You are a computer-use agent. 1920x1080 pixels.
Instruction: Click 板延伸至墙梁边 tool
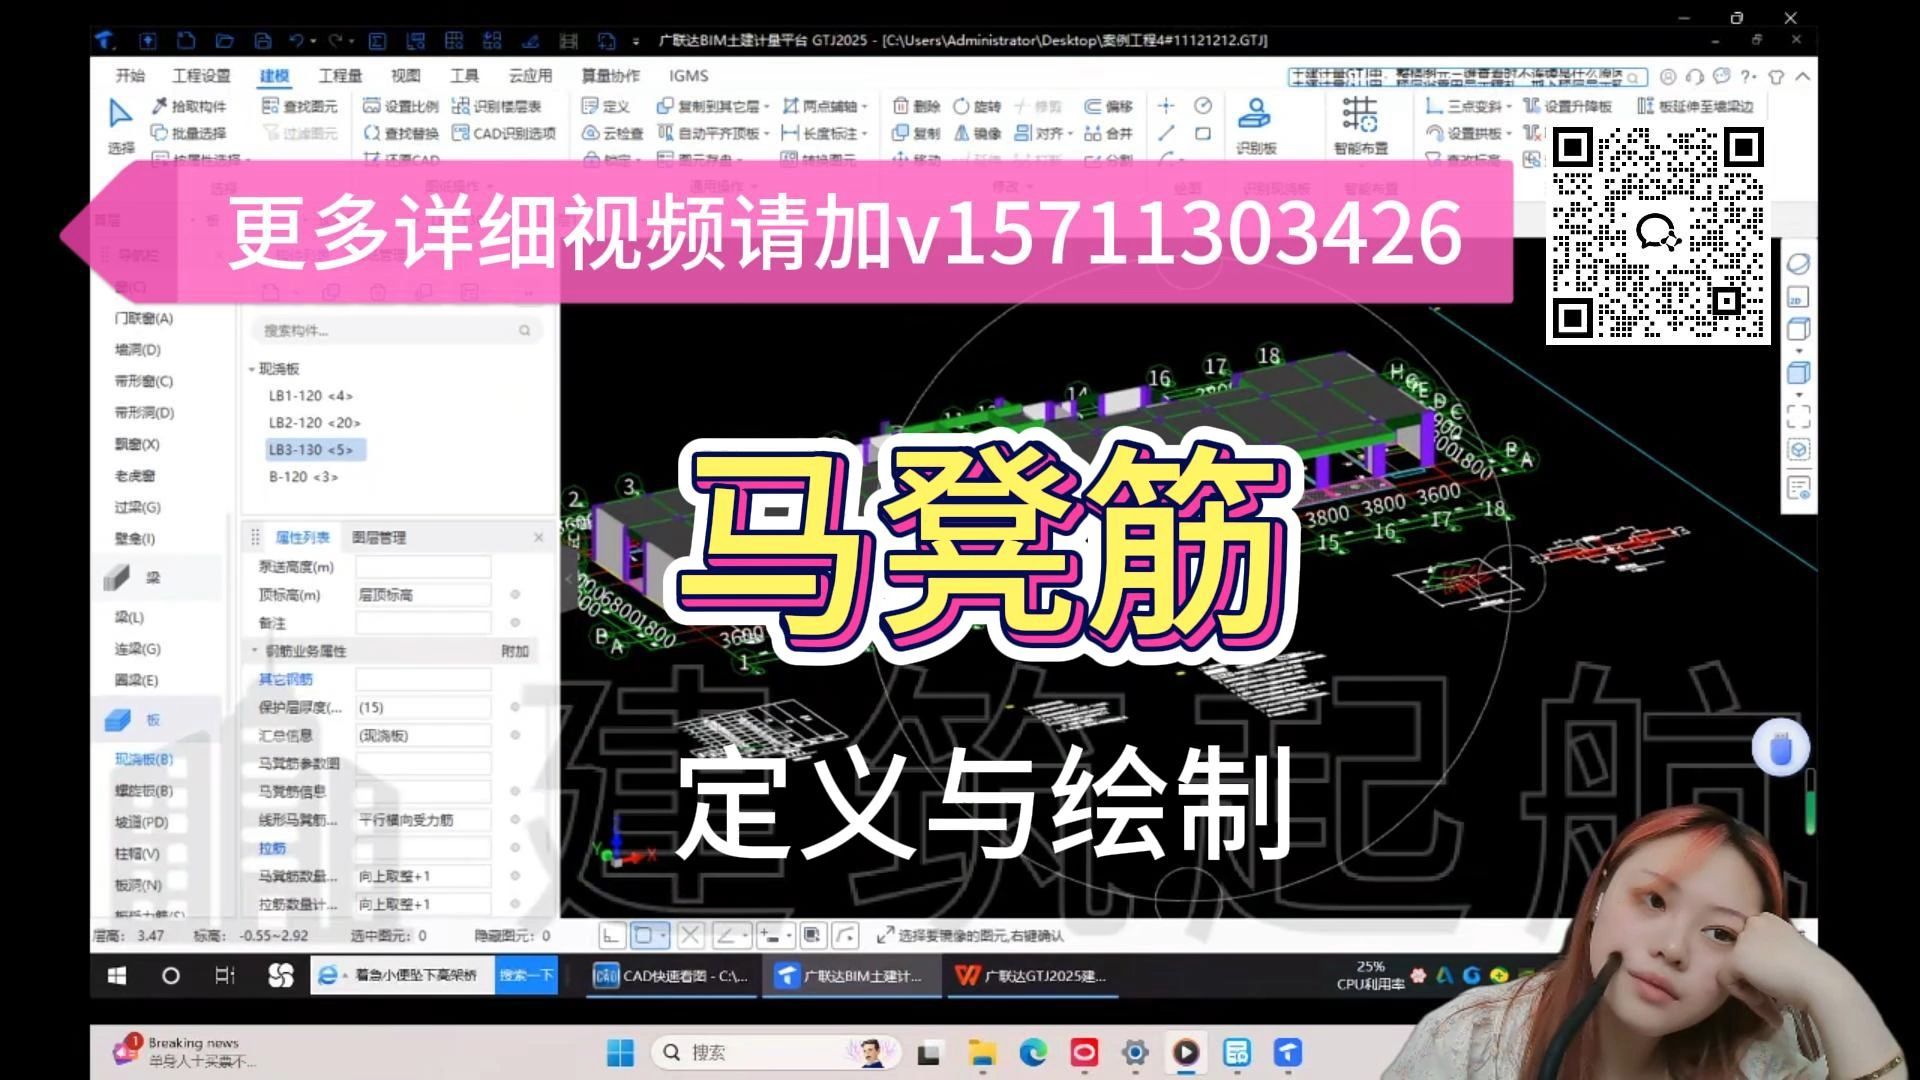(x=1695, y=106)
